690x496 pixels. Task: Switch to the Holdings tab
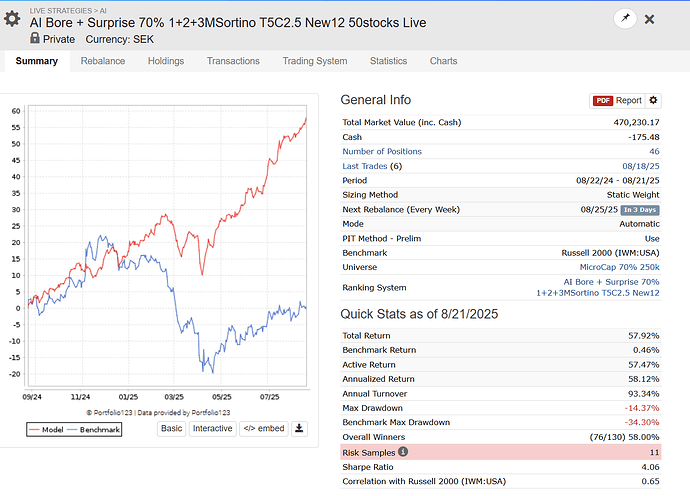[165, 61]
